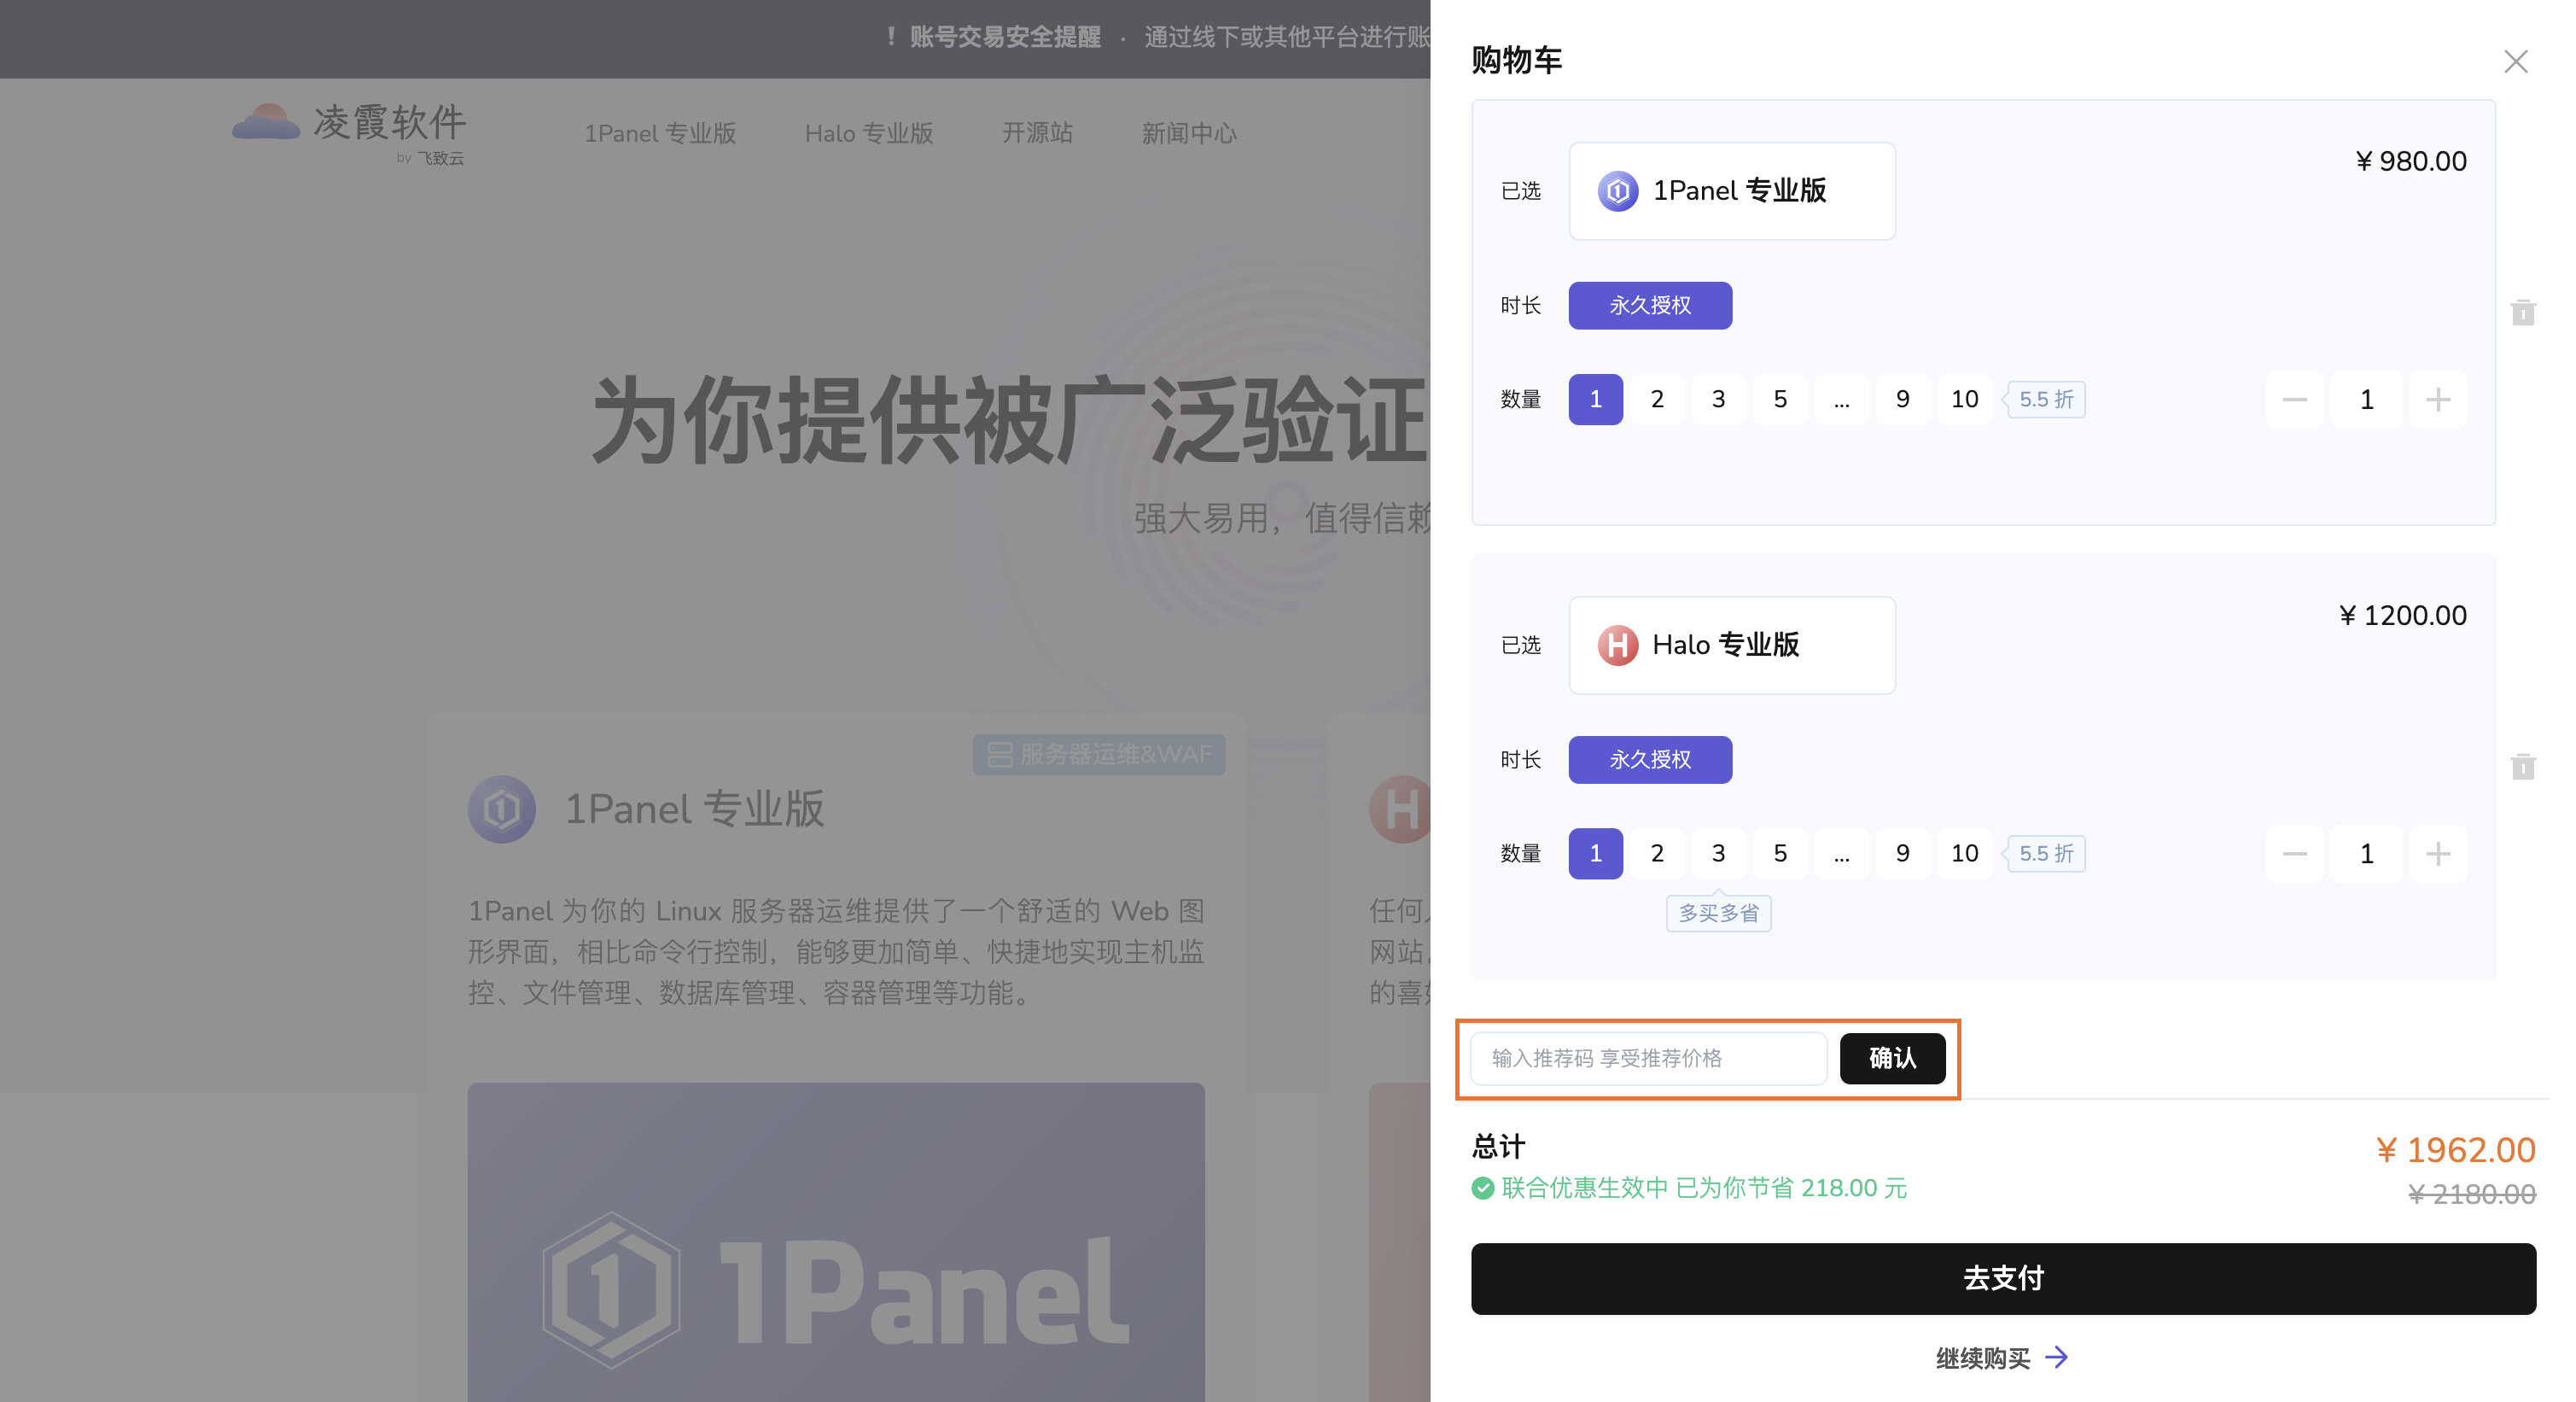
Task: Click the green check icon beside 联合优惠生效中
Action: pos(1483,1188)
